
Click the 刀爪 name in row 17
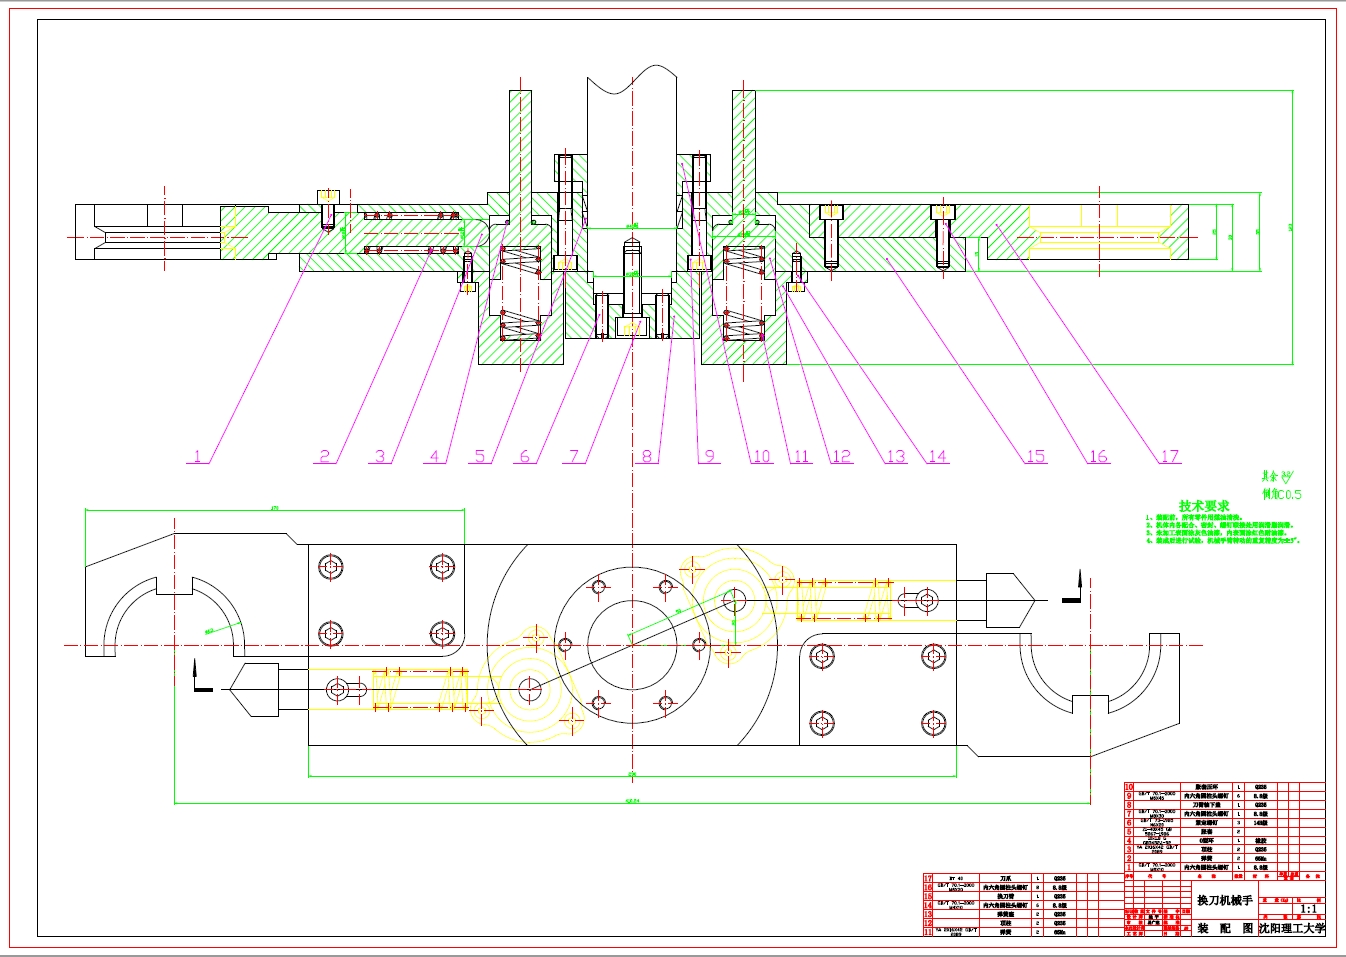tap(1005, 878)
